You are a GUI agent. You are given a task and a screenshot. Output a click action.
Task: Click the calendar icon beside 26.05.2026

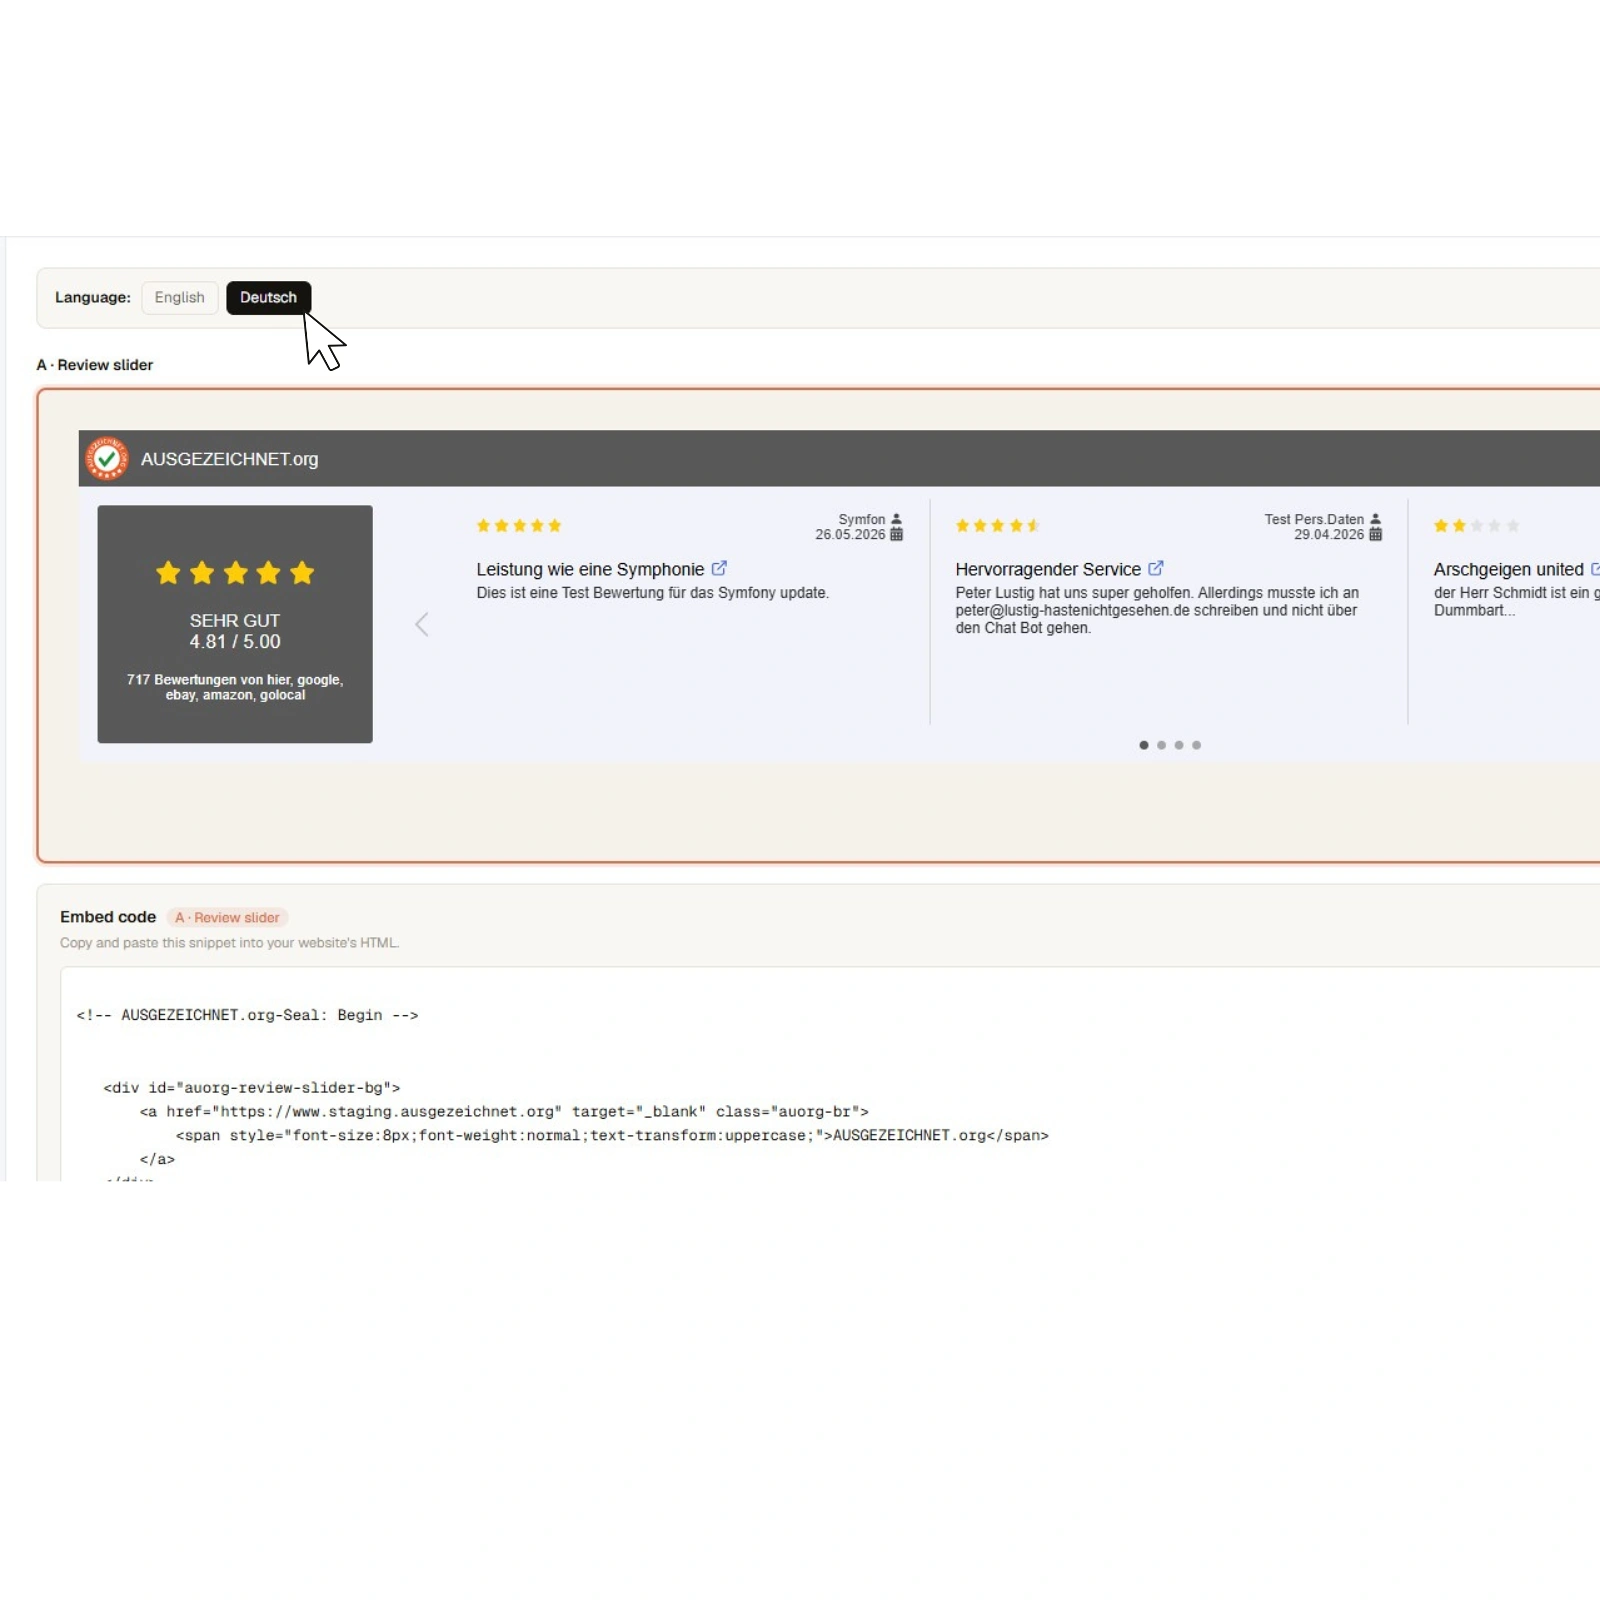pos(897,534)
